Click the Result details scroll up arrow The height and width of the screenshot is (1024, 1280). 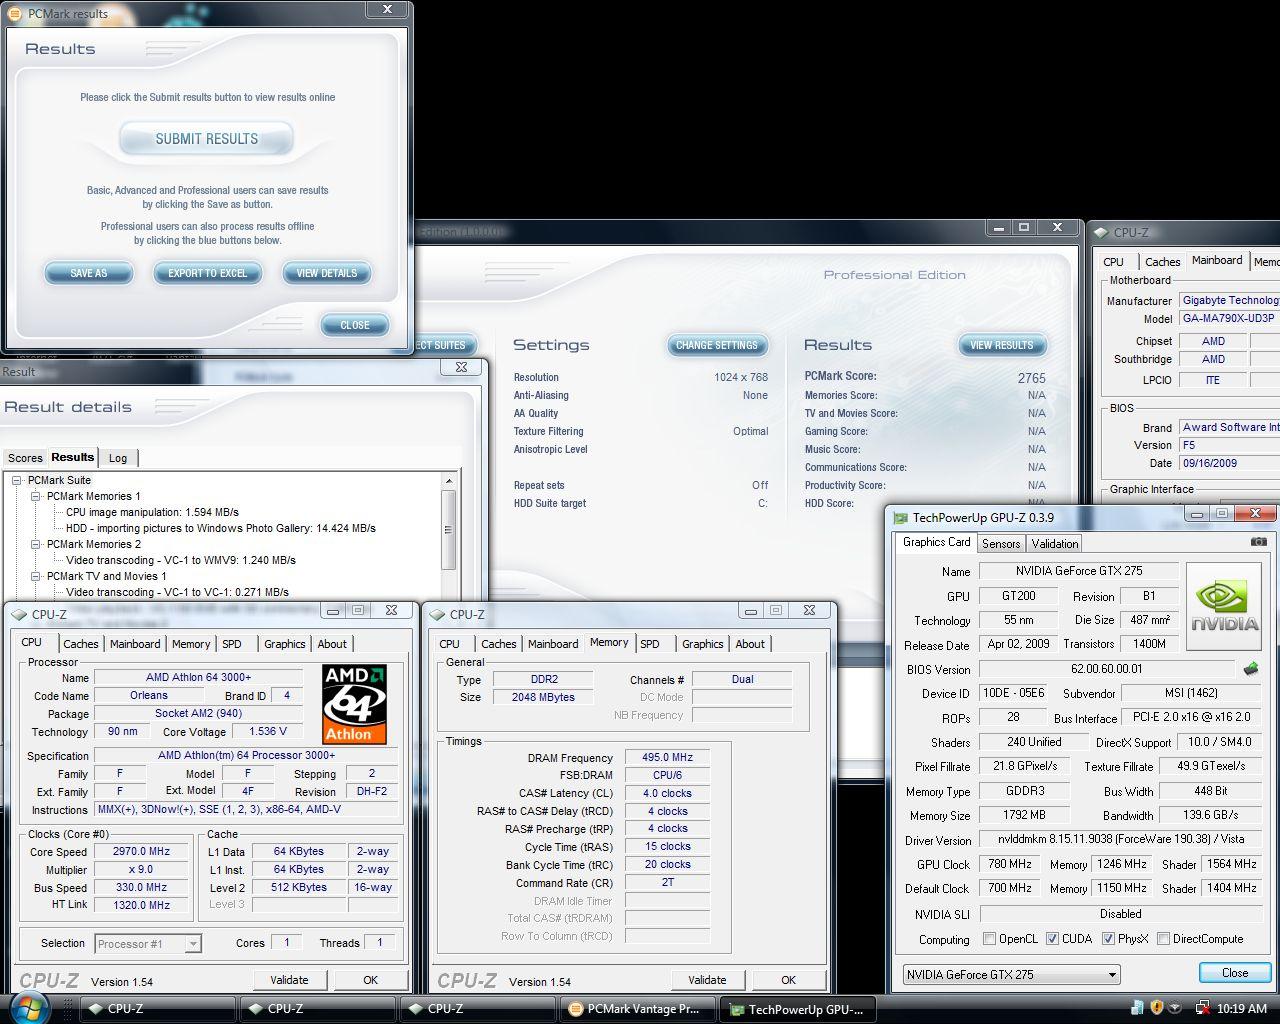(448, 481)
